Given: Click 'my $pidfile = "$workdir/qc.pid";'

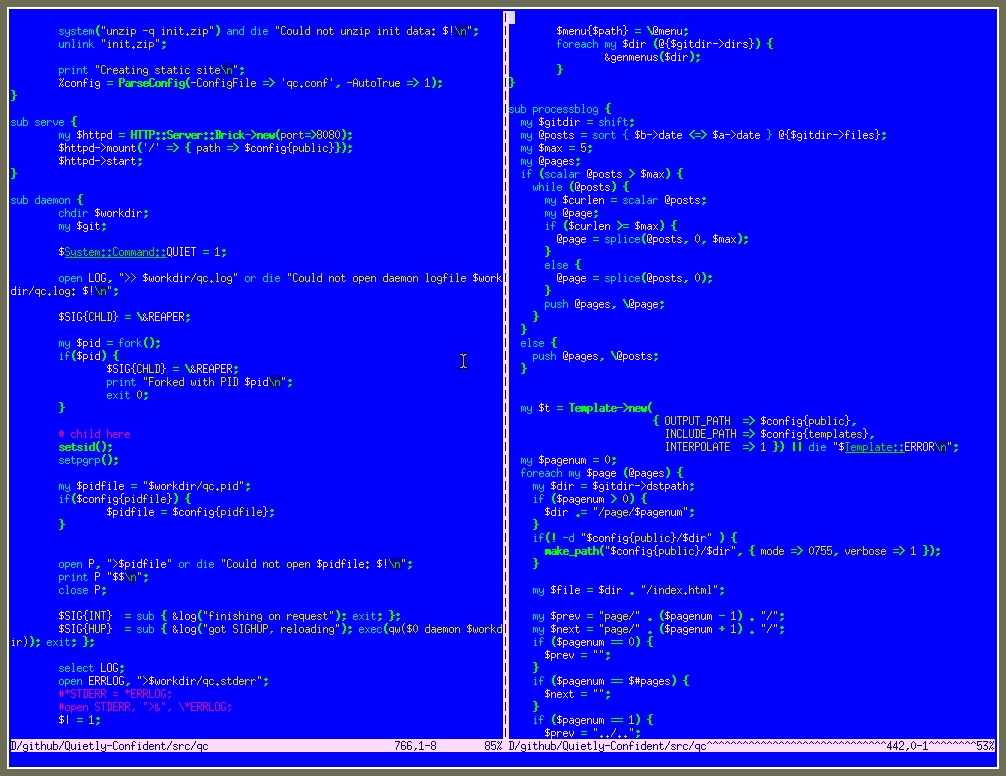Looking at the screenshot, I should (155, 486).
